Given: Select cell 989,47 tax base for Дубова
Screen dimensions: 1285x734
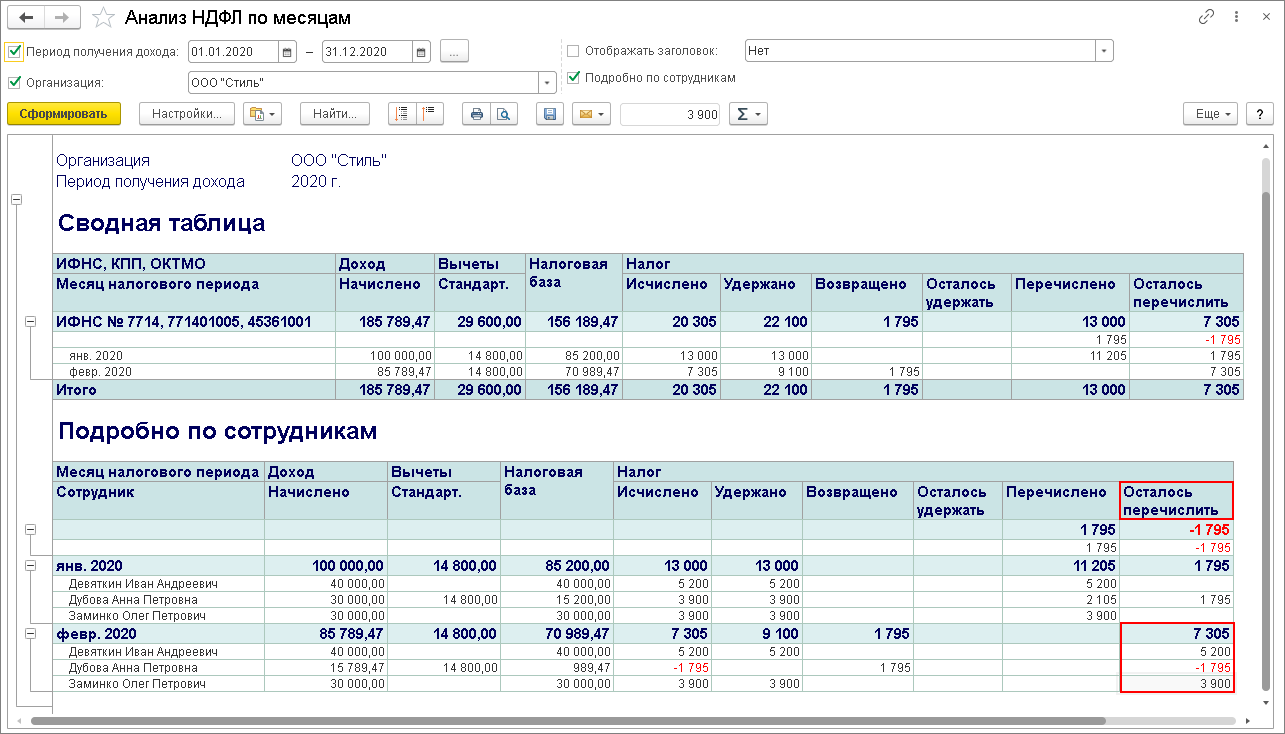Looking at the screenshot, I should click(556, 668).
